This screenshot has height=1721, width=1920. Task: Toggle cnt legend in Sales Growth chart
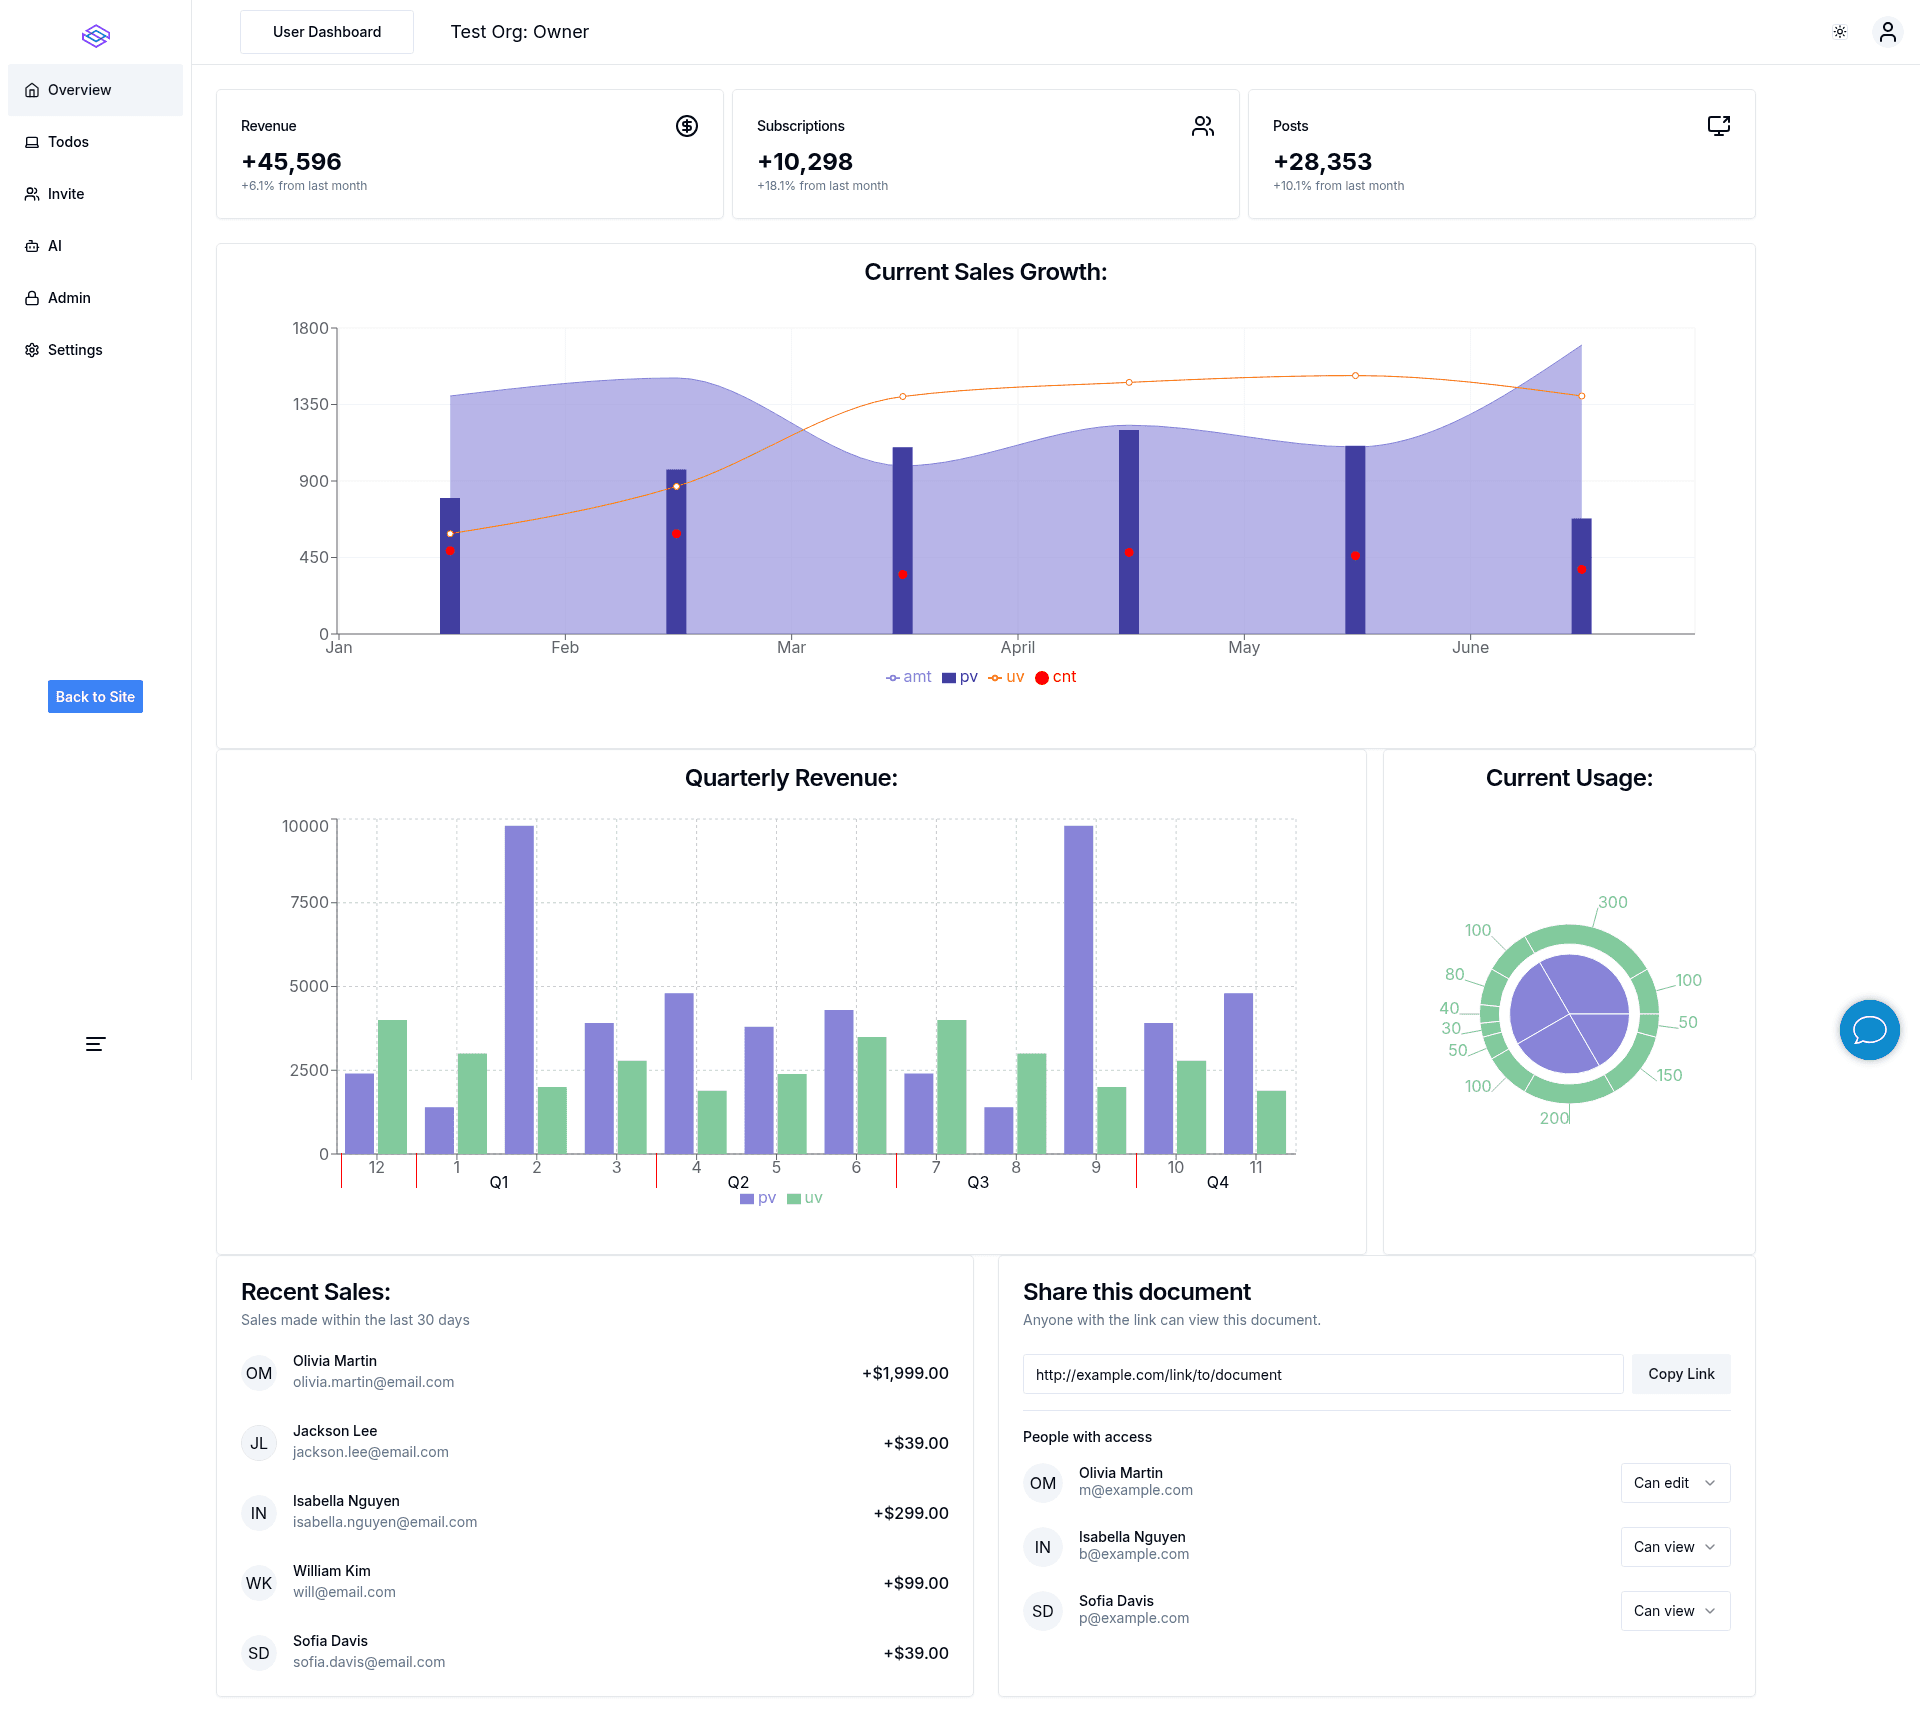coord(1056,677)
